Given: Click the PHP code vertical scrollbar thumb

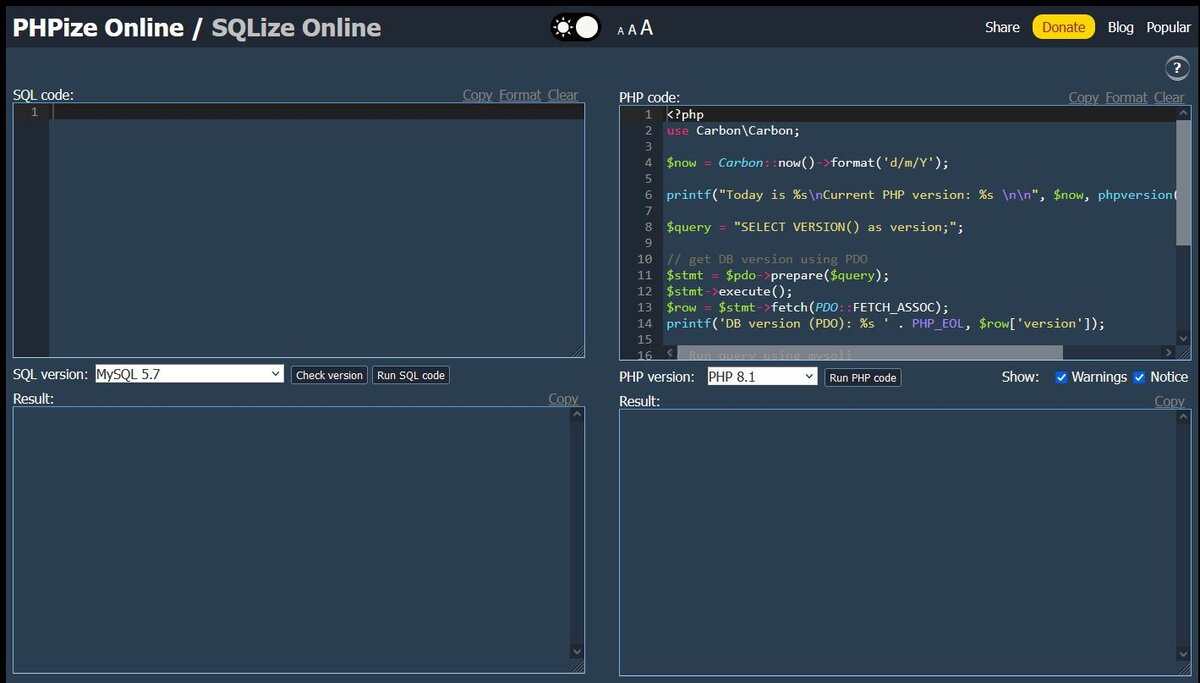Looking at the screenshot, I should tap(1184, 182).
